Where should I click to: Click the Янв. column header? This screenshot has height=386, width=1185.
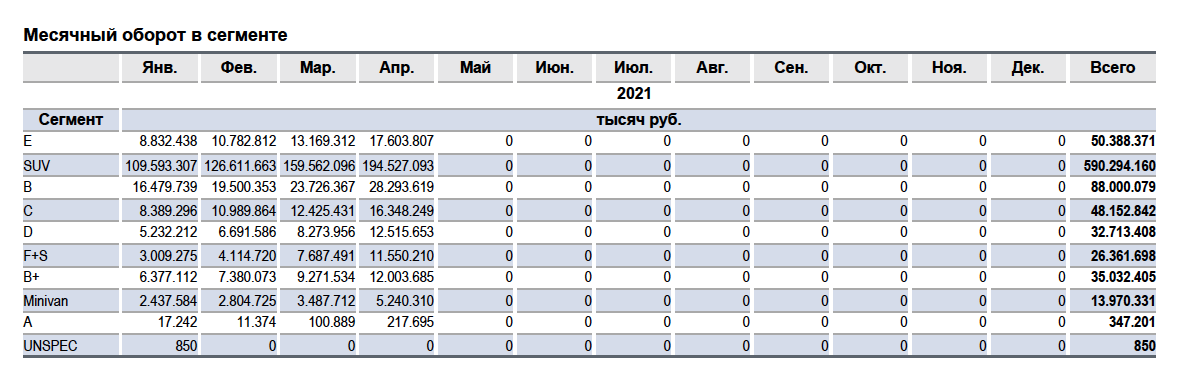(x=159, y=68)
